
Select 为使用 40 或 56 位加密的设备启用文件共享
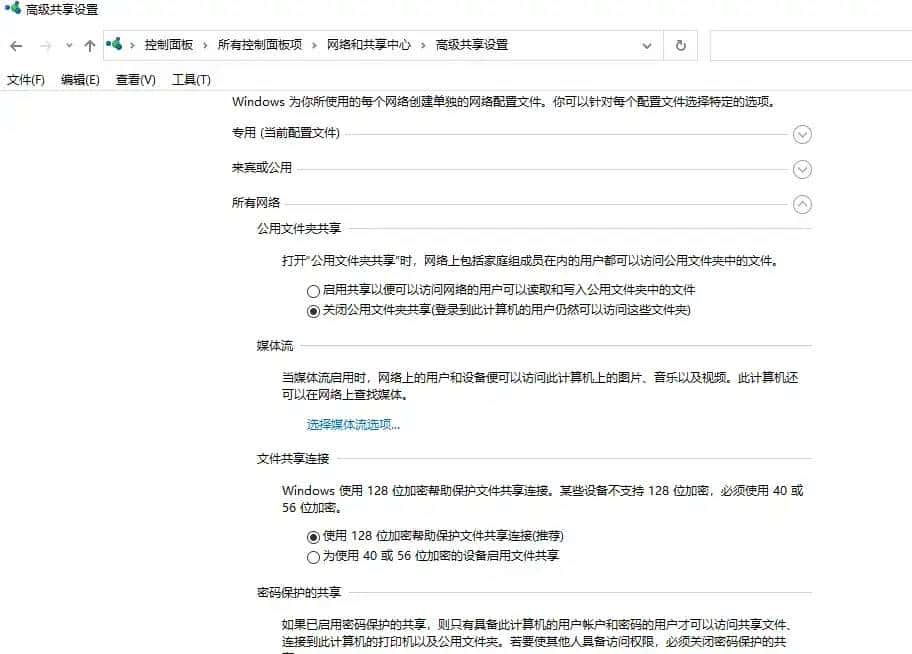[x=313, y=557]
